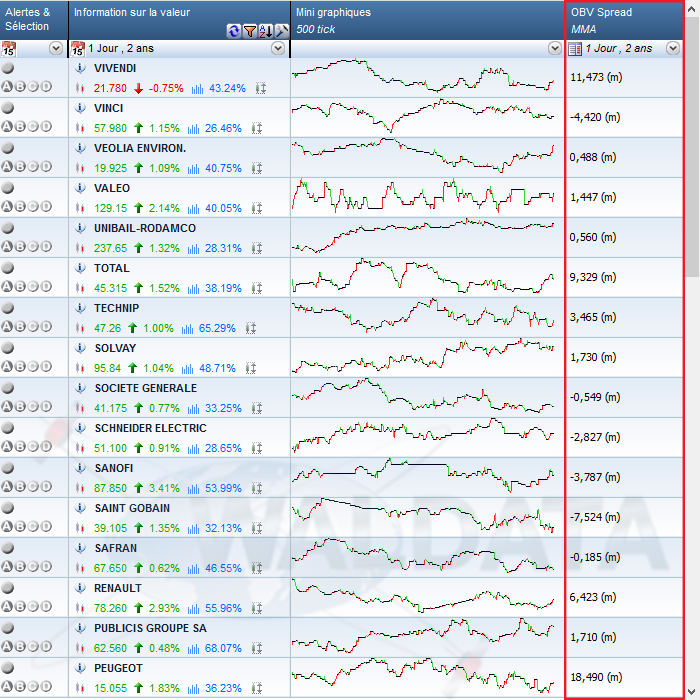This screenshot has height=700, width=700.
Task: Click TOTAL price 45.315
Action: tap(110, 288)
